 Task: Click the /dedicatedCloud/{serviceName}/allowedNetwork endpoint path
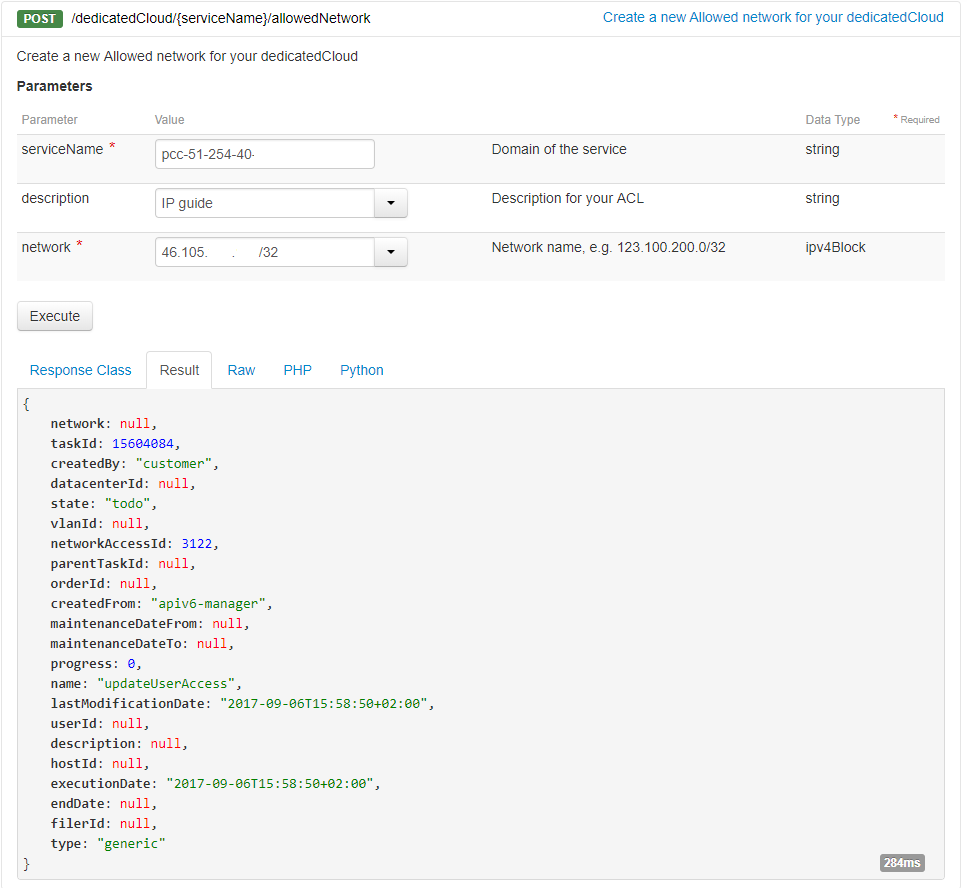pyautogui.click(x=221, y=18)
